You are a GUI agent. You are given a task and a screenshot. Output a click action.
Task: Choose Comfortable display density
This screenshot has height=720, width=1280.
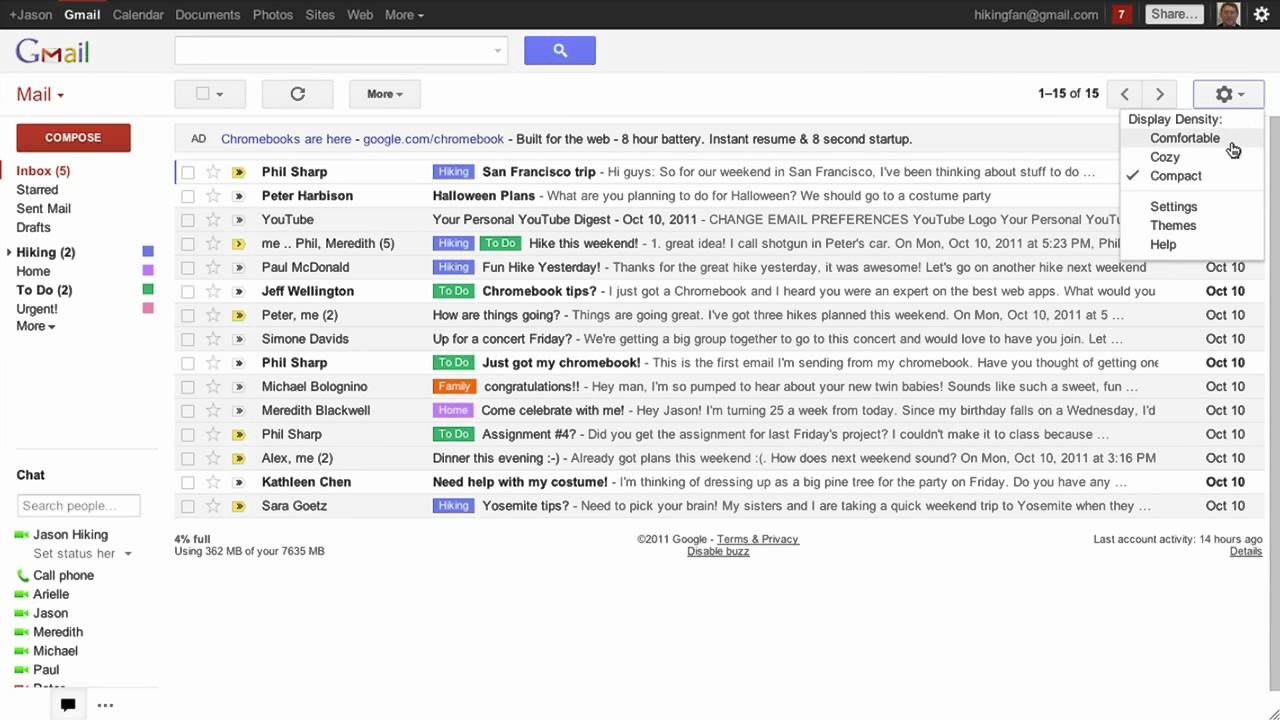pos(1184,138)
